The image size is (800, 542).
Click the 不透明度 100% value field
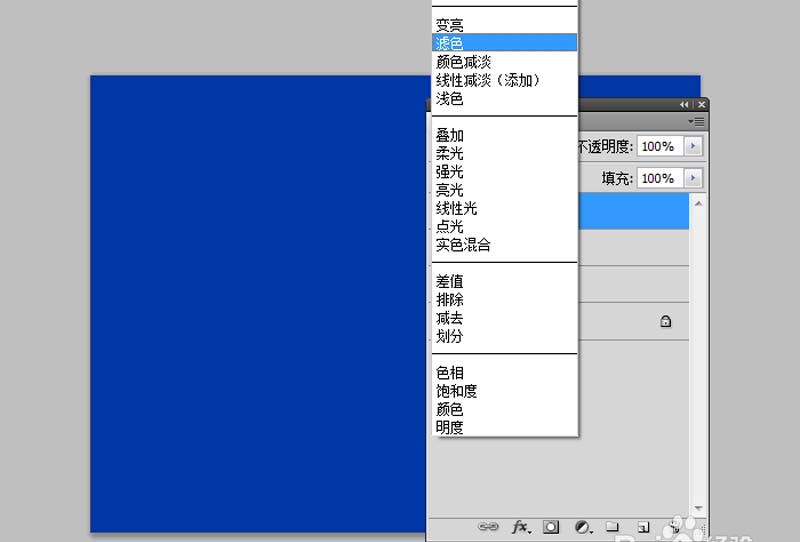tap(660, 146)
